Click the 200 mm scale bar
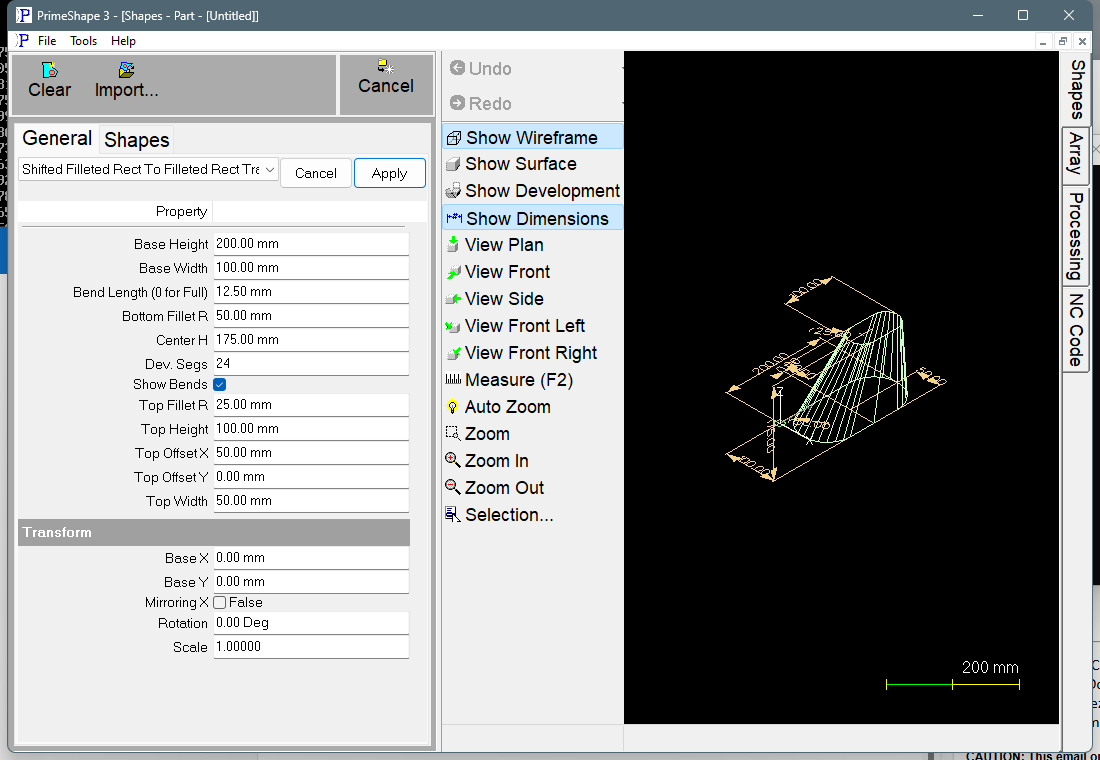This screenshot has height=760, width=1100. coord(953,684)
